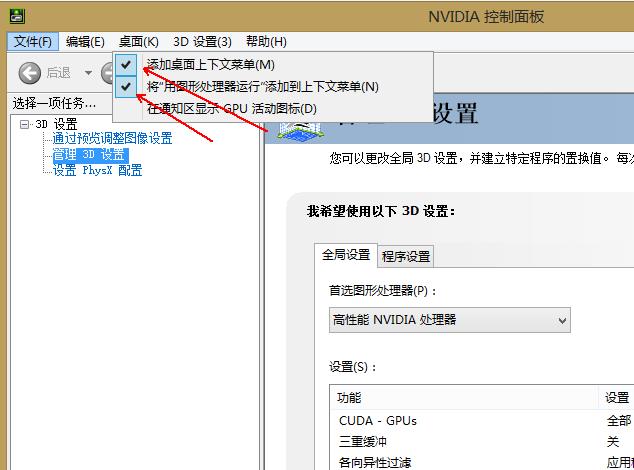Open the 编辑(E) menu
The width and height of the screenshot is (634, 470).
[85, 41]
